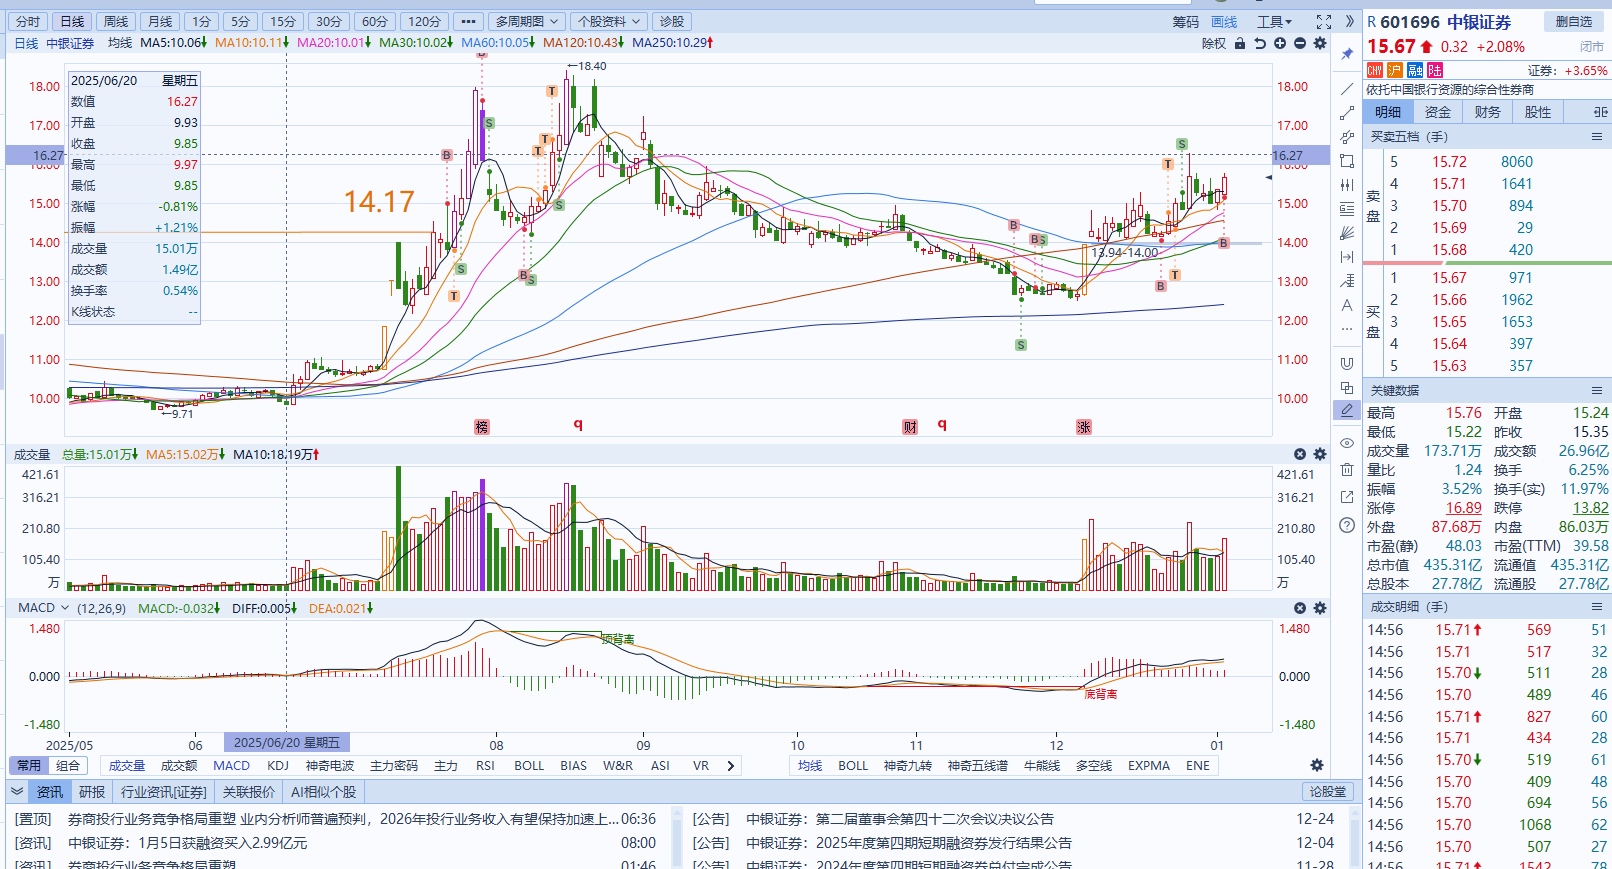Click the export drawing icon
This screenshot has width=1612, height=869.
(x=1347, y=497)
